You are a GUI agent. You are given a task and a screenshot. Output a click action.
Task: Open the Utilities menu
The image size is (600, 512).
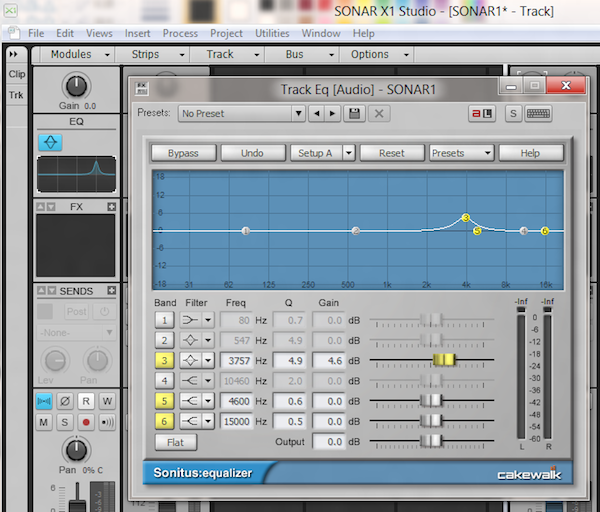(x=272, y=33)
